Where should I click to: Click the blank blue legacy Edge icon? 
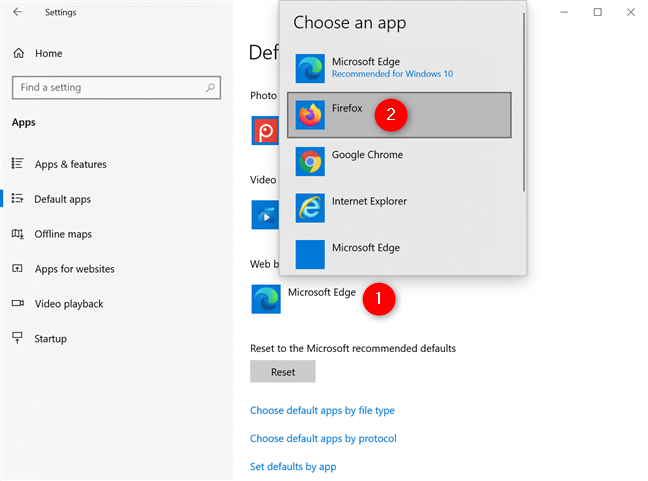[x=310, y=255]
